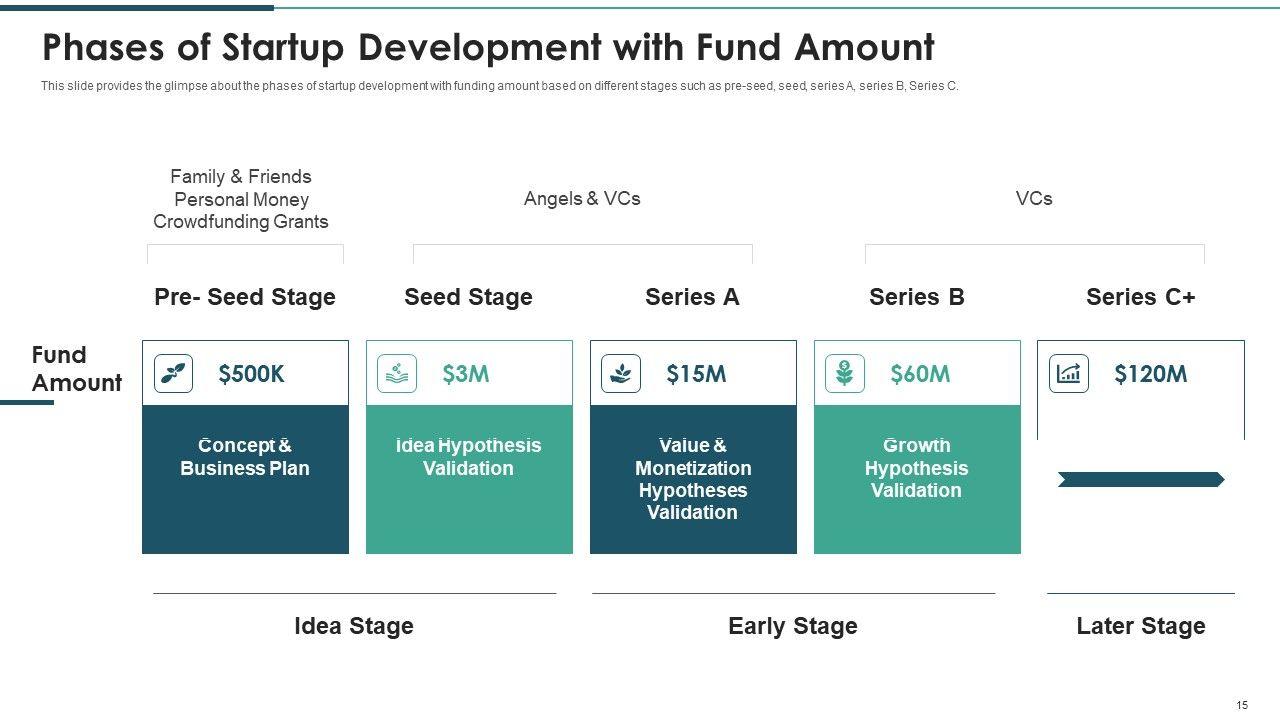Click the Value & Monetization Hypotheses Validation box

(693, 479)
